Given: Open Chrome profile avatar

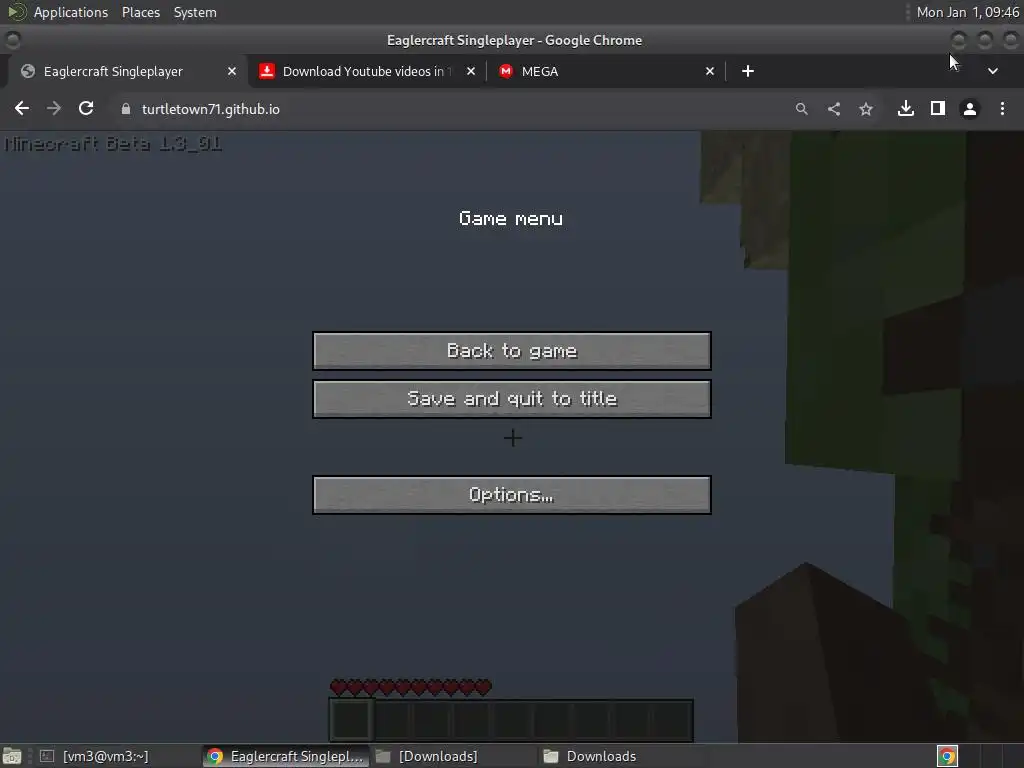Looking at the screenshot, I should [x=970, y=109].
